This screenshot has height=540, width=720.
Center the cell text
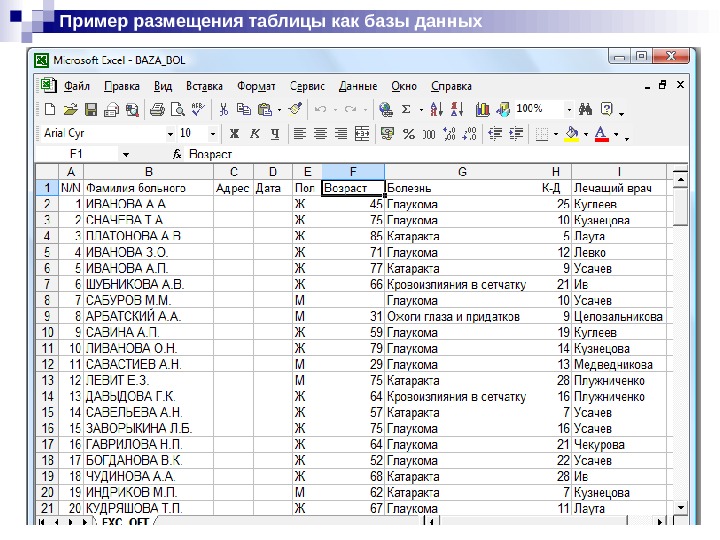click(x=320, y=134)
